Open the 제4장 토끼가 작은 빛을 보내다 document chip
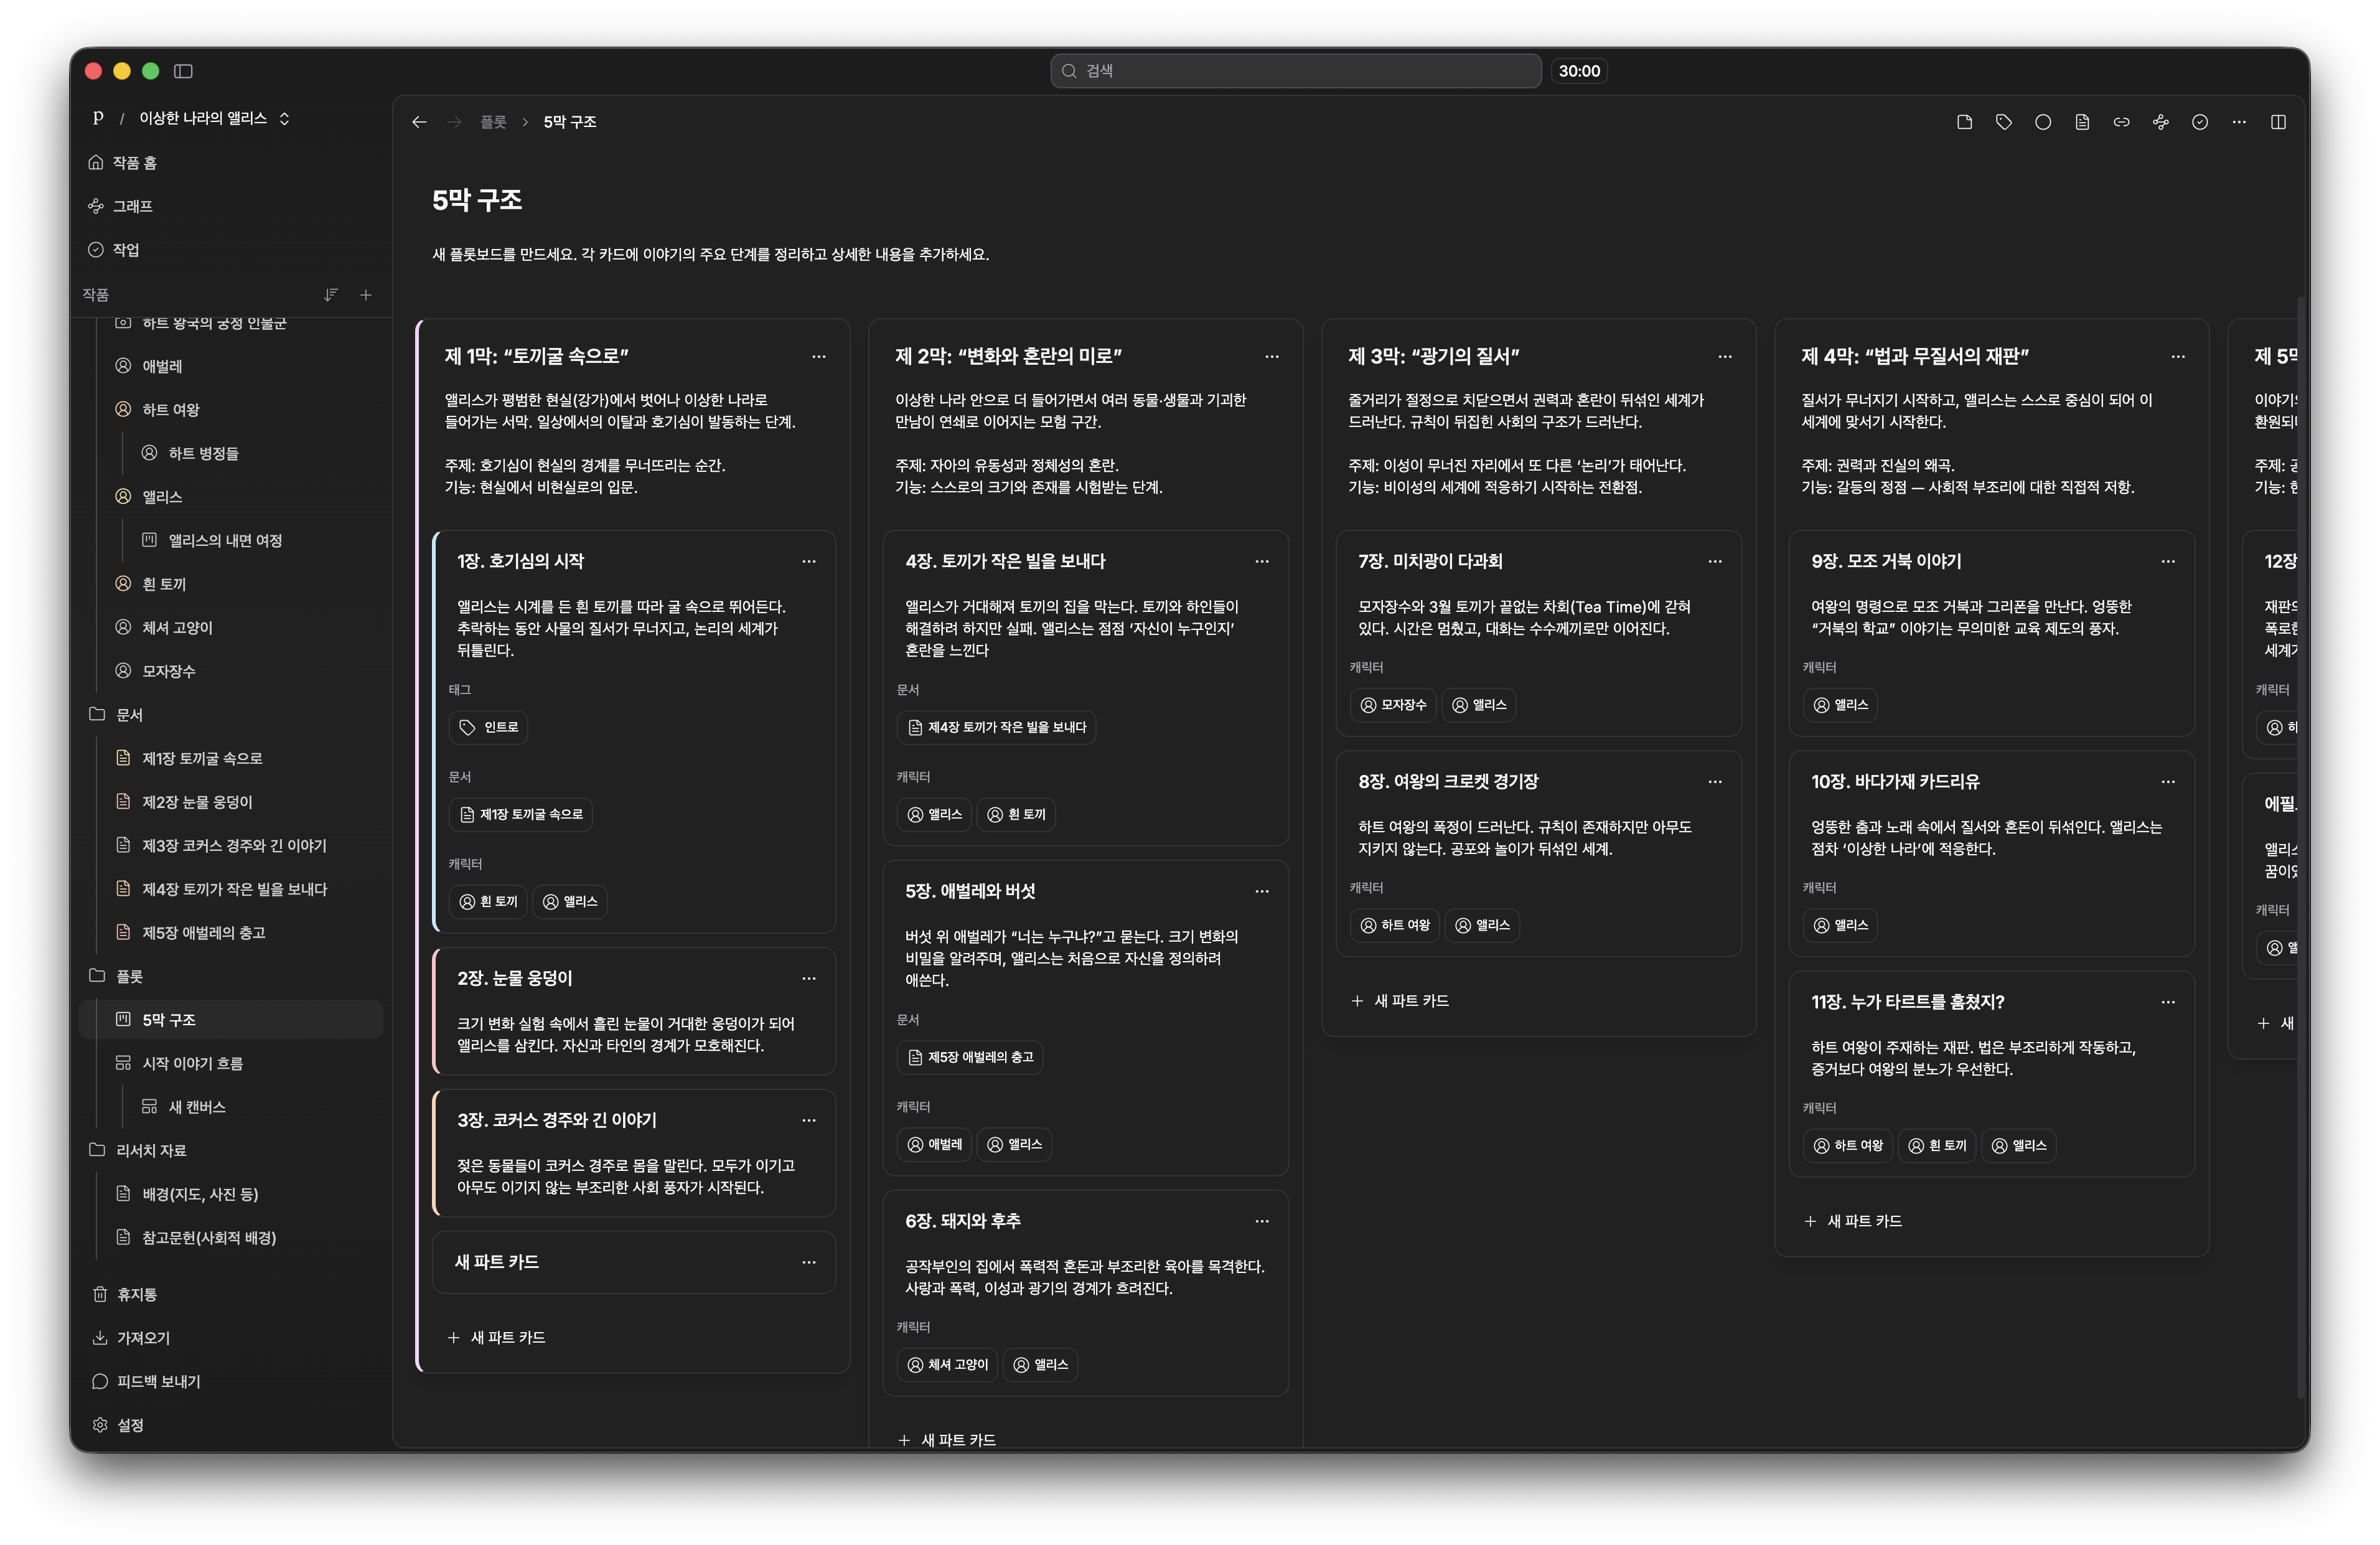Screen dimensions: 2380x1545 [x=996, y=727]
